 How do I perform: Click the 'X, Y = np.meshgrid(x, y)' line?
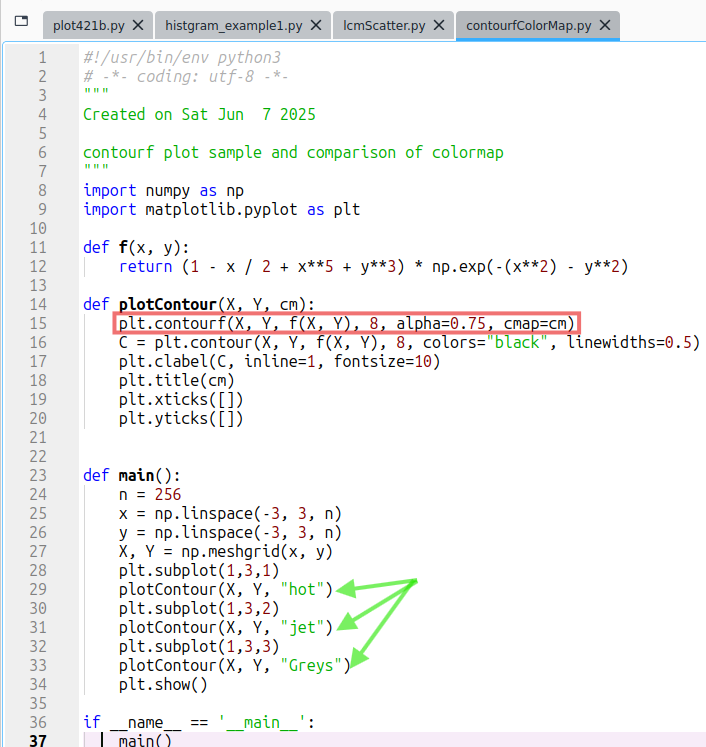click(226, 552)
